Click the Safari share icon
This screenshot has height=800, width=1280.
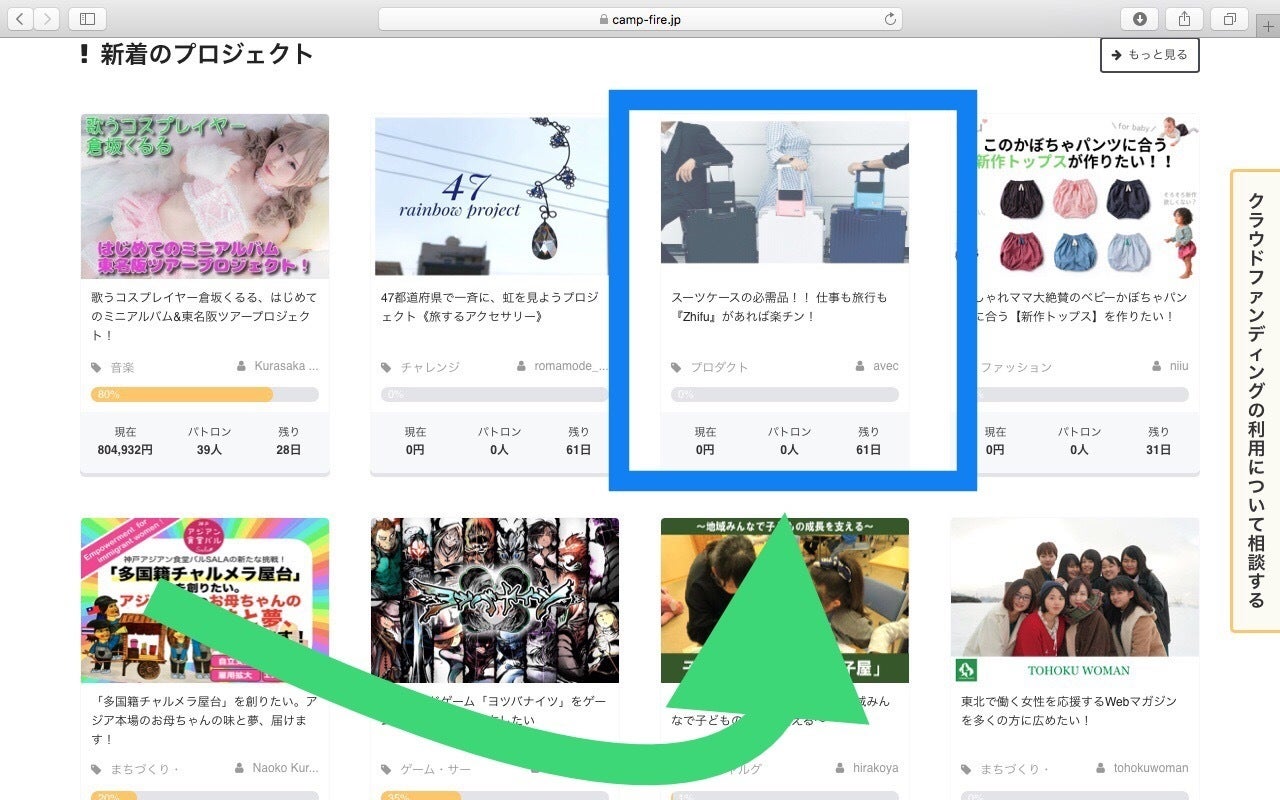point(1184,19)
